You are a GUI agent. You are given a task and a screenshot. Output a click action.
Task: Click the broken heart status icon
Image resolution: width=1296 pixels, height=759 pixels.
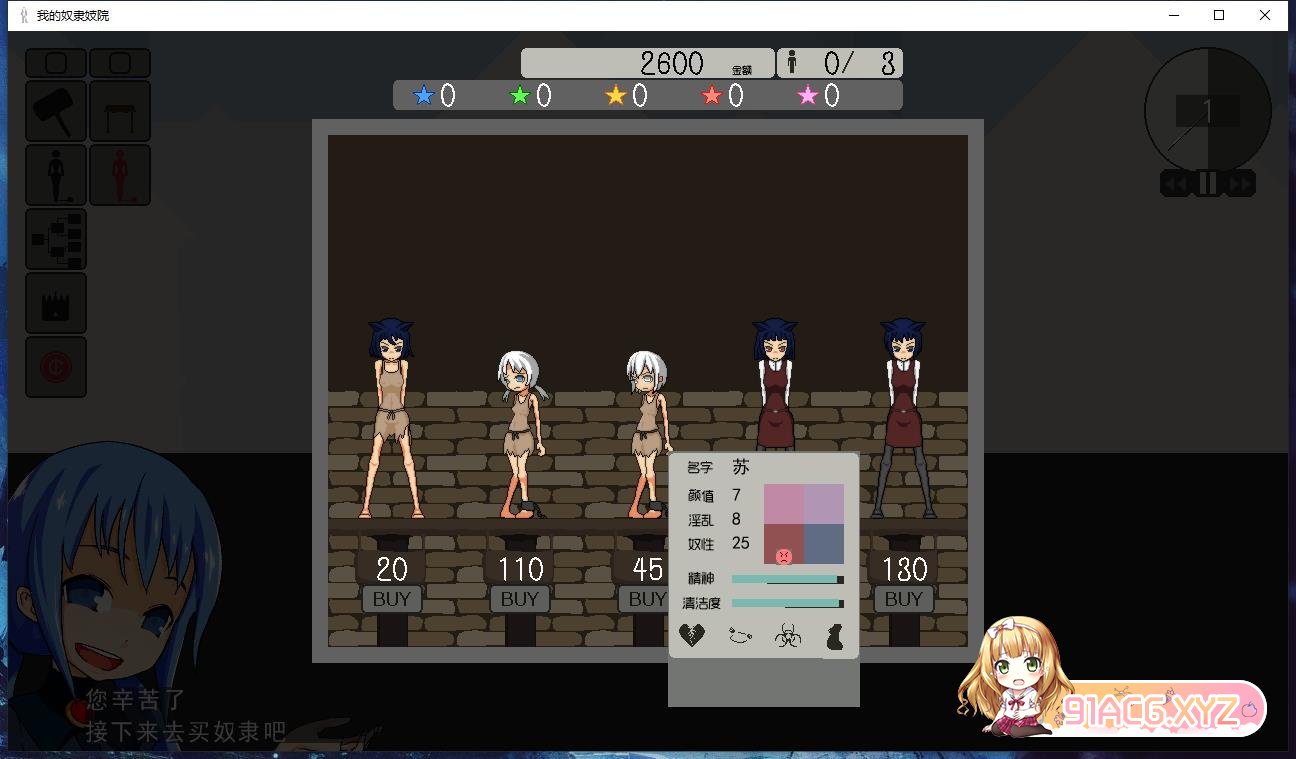coord(692,635)
